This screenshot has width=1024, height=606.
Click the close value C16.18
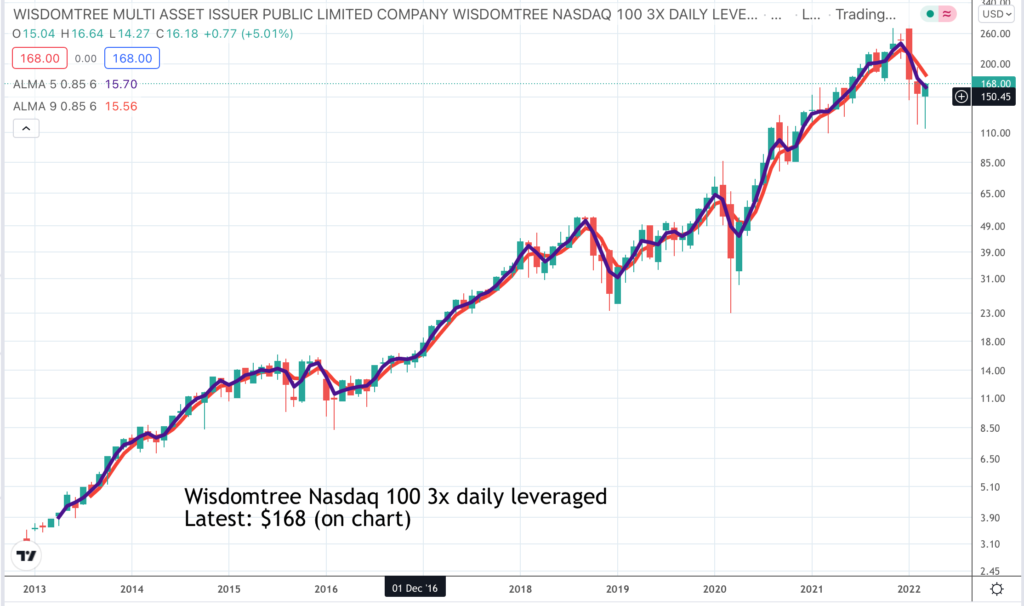177,34
